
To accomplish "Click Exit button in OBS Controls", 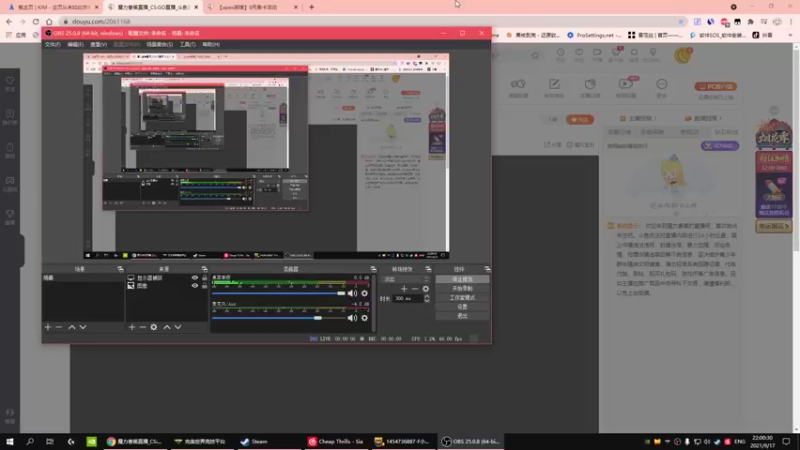I will pyautogui.click(x=462, y=316).
